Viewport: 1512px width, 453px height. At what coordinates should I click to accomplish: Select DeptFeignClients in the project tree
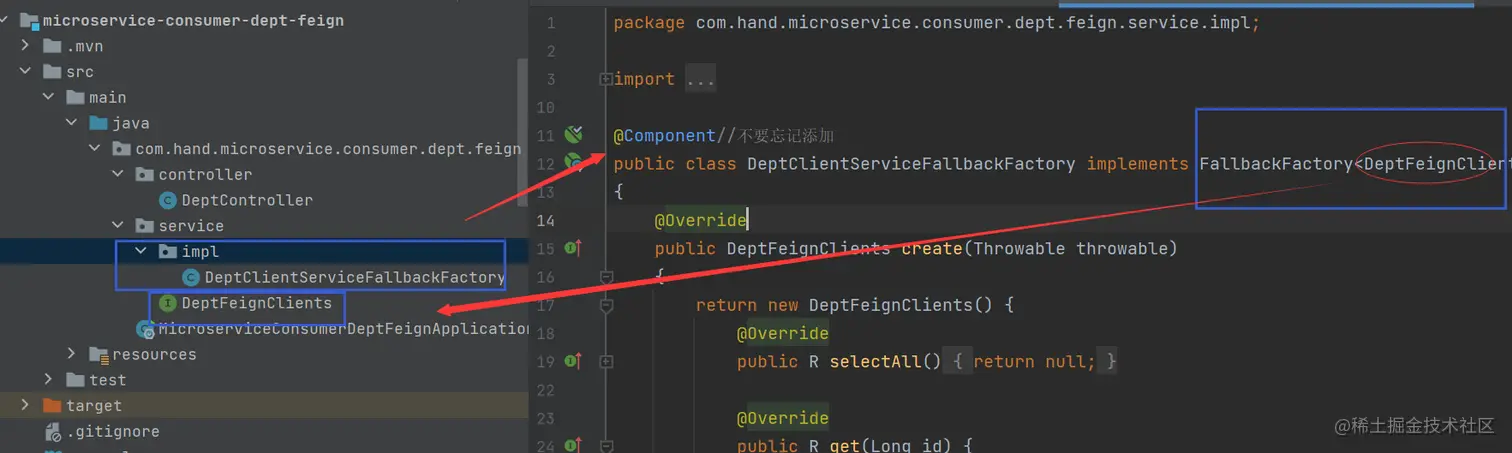coord(256,303)
